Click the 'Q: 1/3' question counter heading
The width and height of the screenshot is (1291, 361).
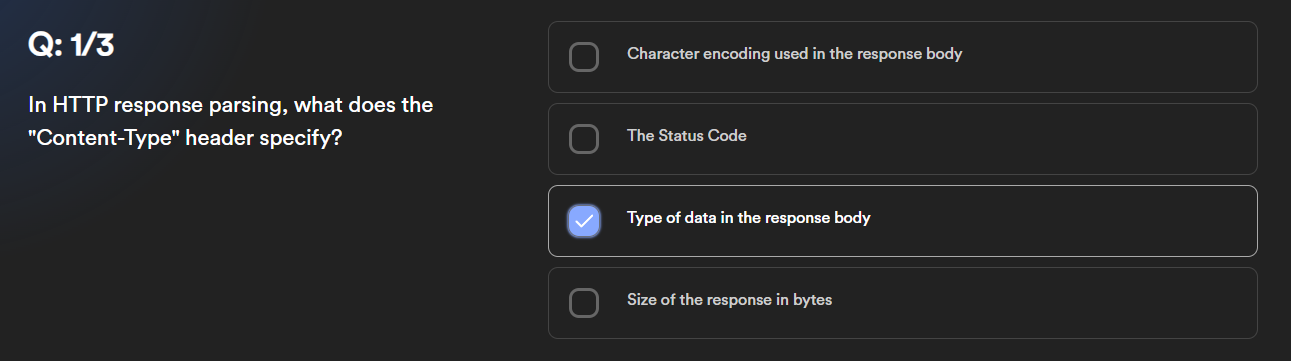coord(71,45)
